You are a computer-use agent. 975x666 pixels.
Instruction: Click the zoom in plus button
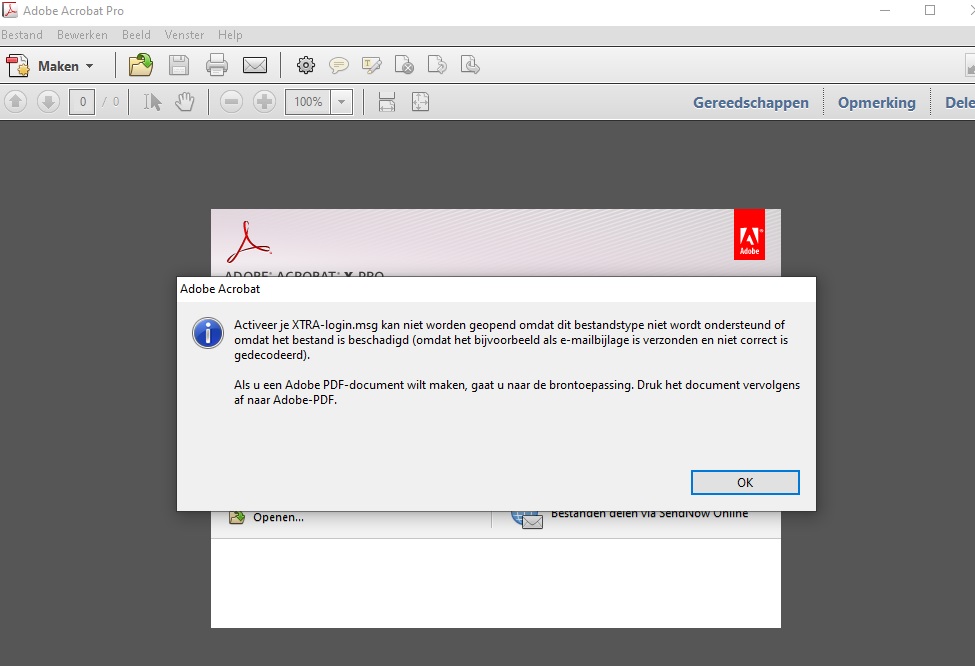(x=264, y=102)
